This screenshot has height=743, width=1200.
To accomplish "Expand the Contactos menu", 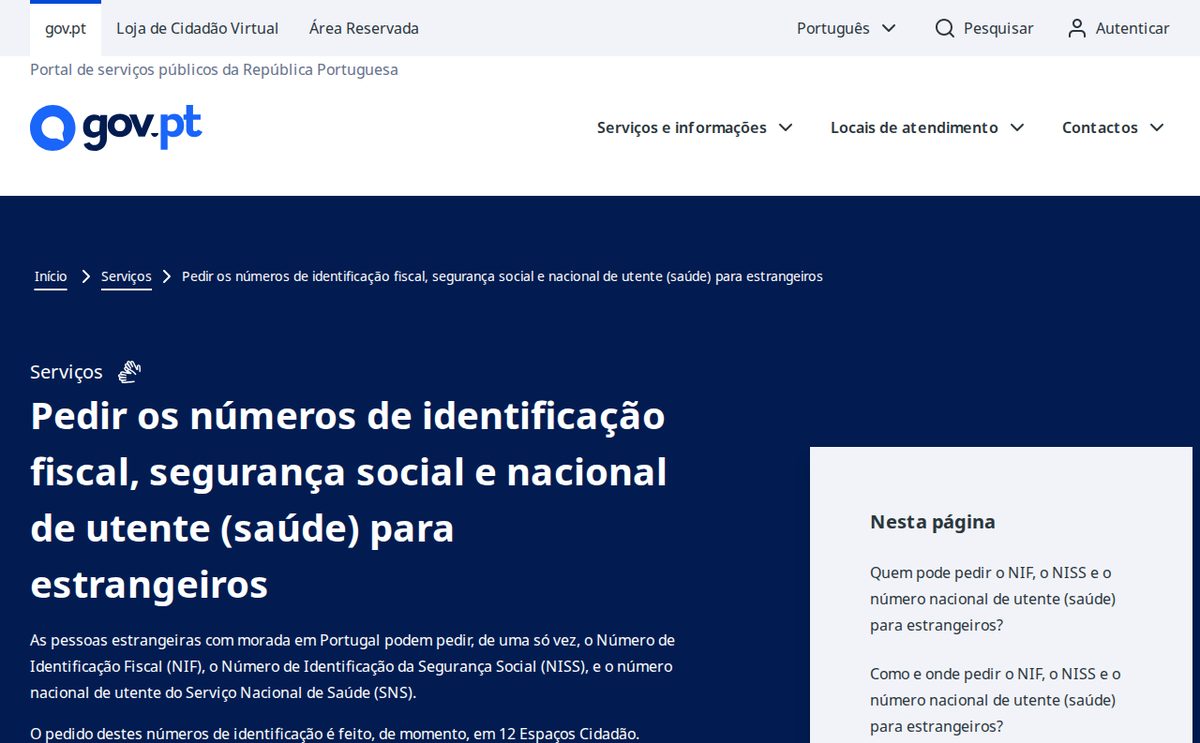I will (x=1114, y=127).
